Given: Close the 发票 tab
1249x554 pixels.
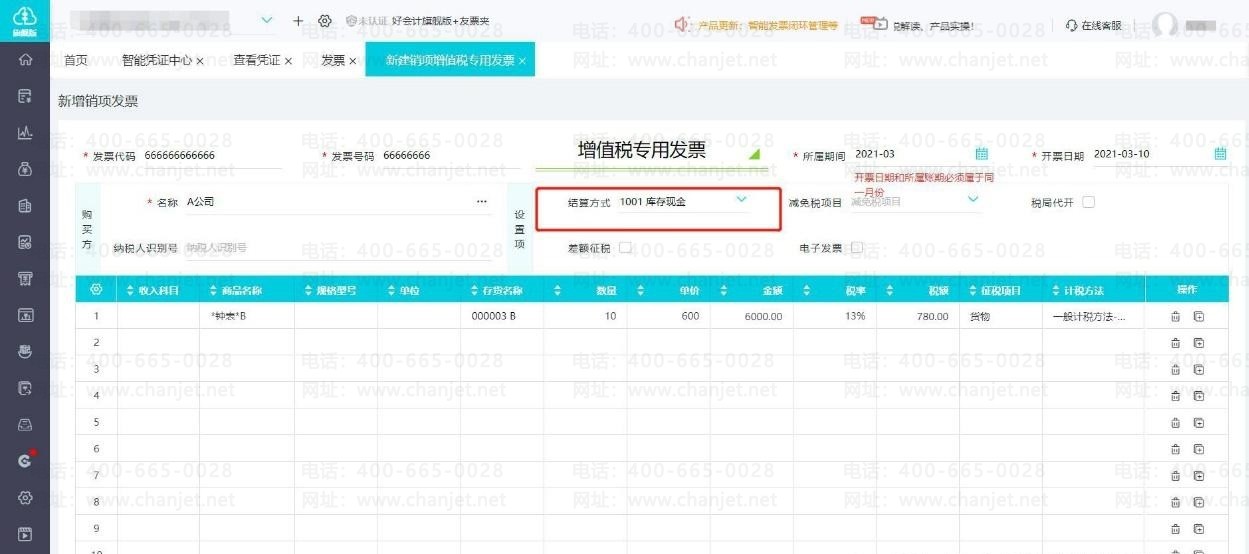Looking at the screenshot, I should 352,61.
